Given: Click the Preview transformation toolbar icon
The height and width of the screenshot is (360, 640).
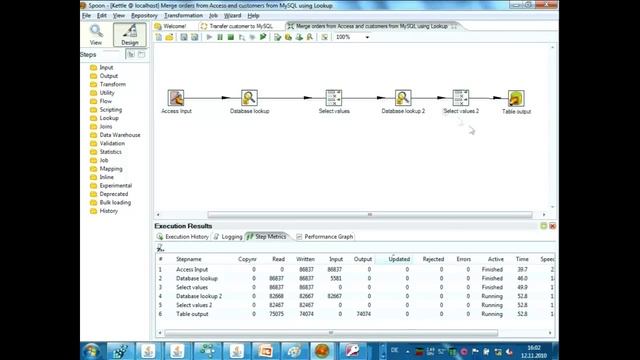Looking at the screenshot, I should click(x=242, y=37).
